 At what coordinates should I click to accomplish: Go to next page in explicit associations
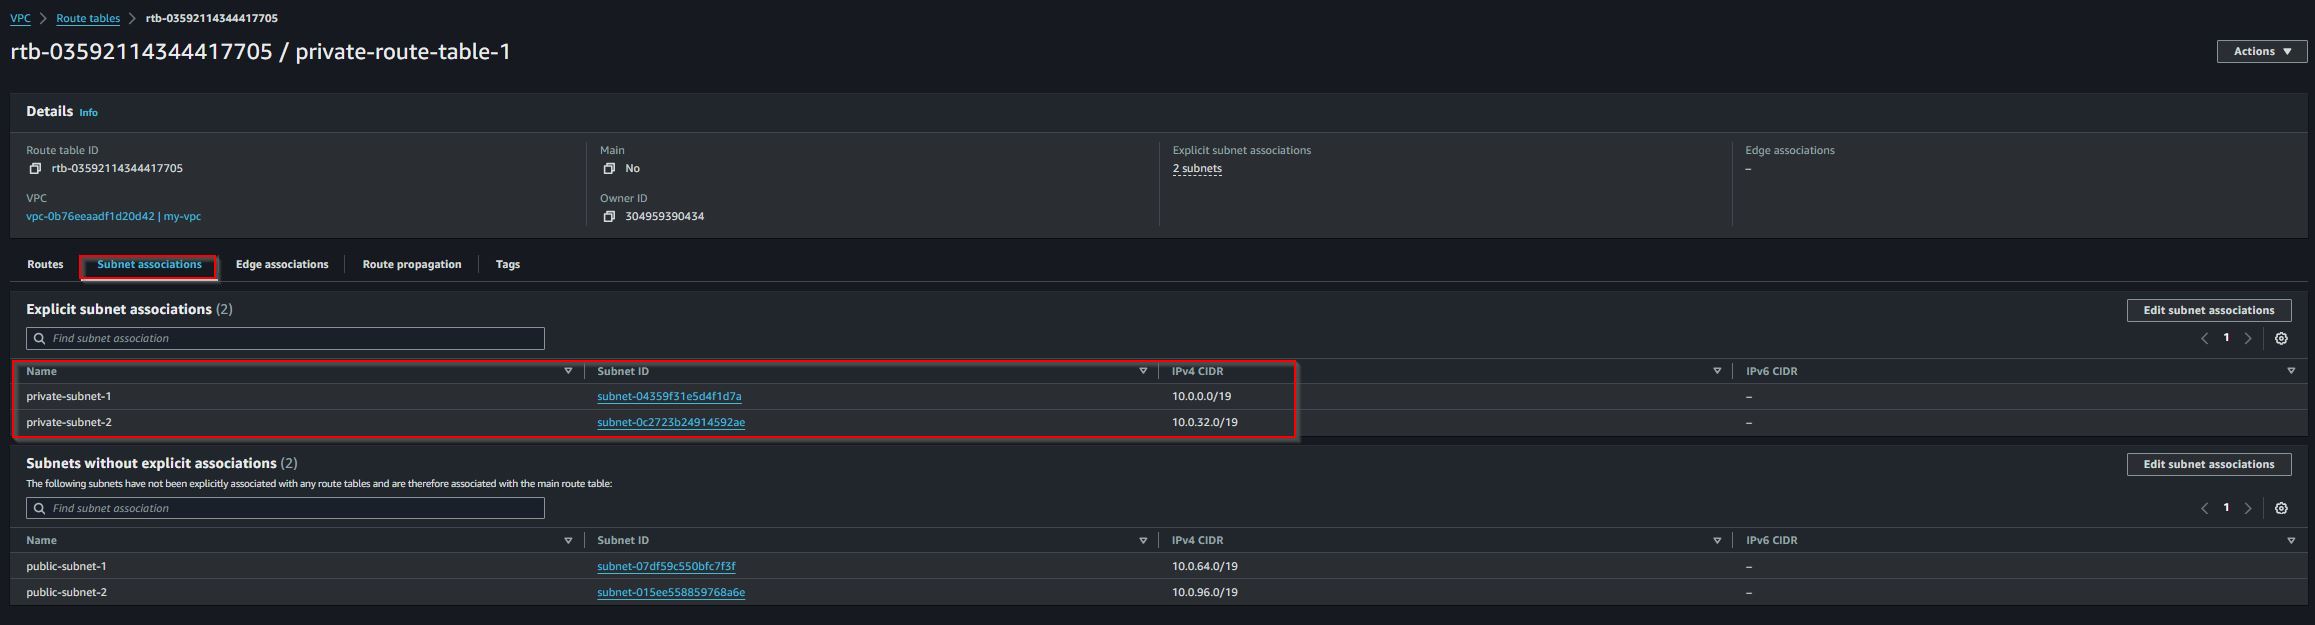click(2248, 339)
